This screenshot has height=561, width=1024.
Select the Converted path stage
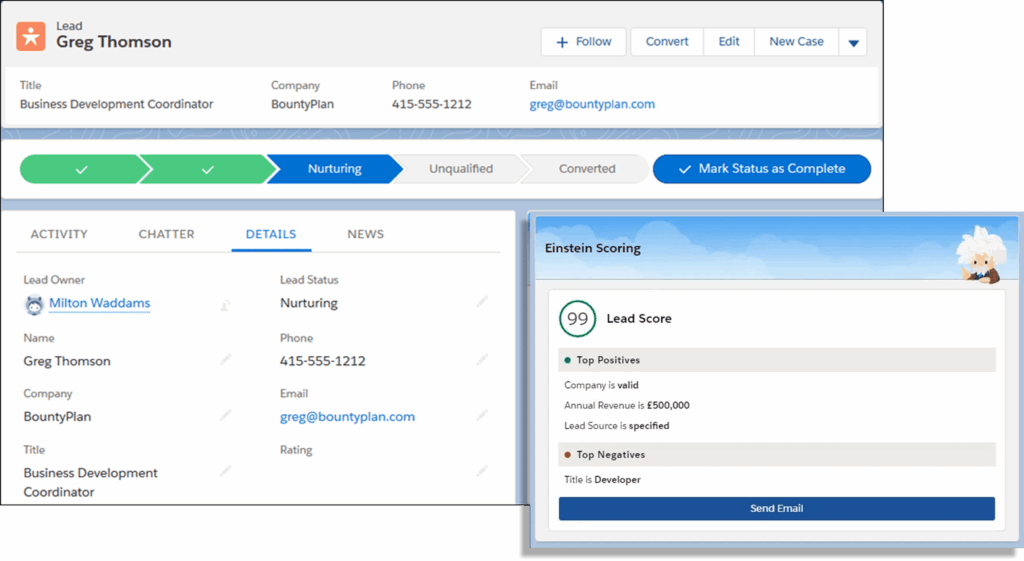[x=586, y=169]
